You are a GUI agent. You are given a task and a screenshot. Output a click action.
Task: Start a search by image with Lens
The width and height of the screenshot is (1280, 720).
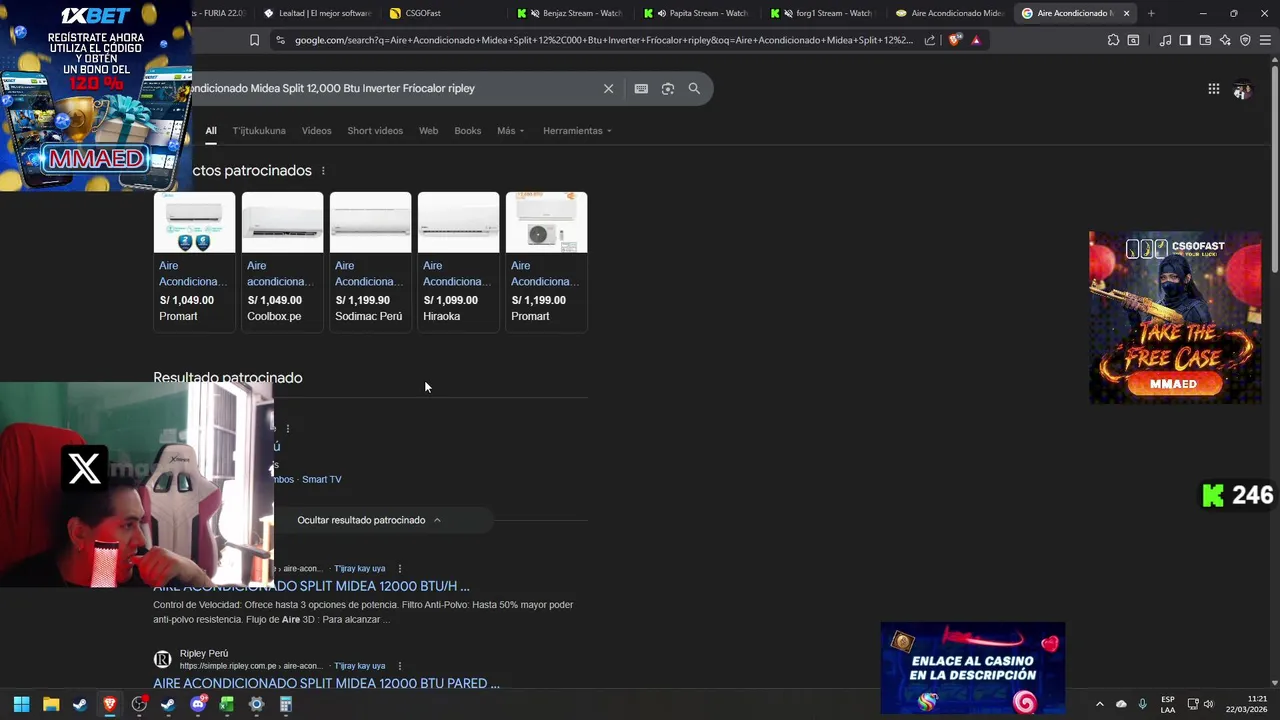tap(668, 88)
